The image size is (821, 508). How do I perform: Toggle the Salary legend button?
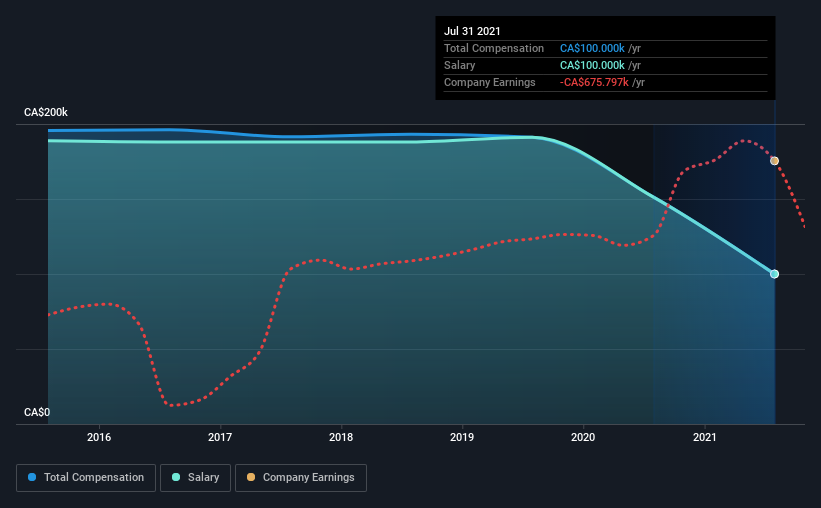tap(195, 478)
